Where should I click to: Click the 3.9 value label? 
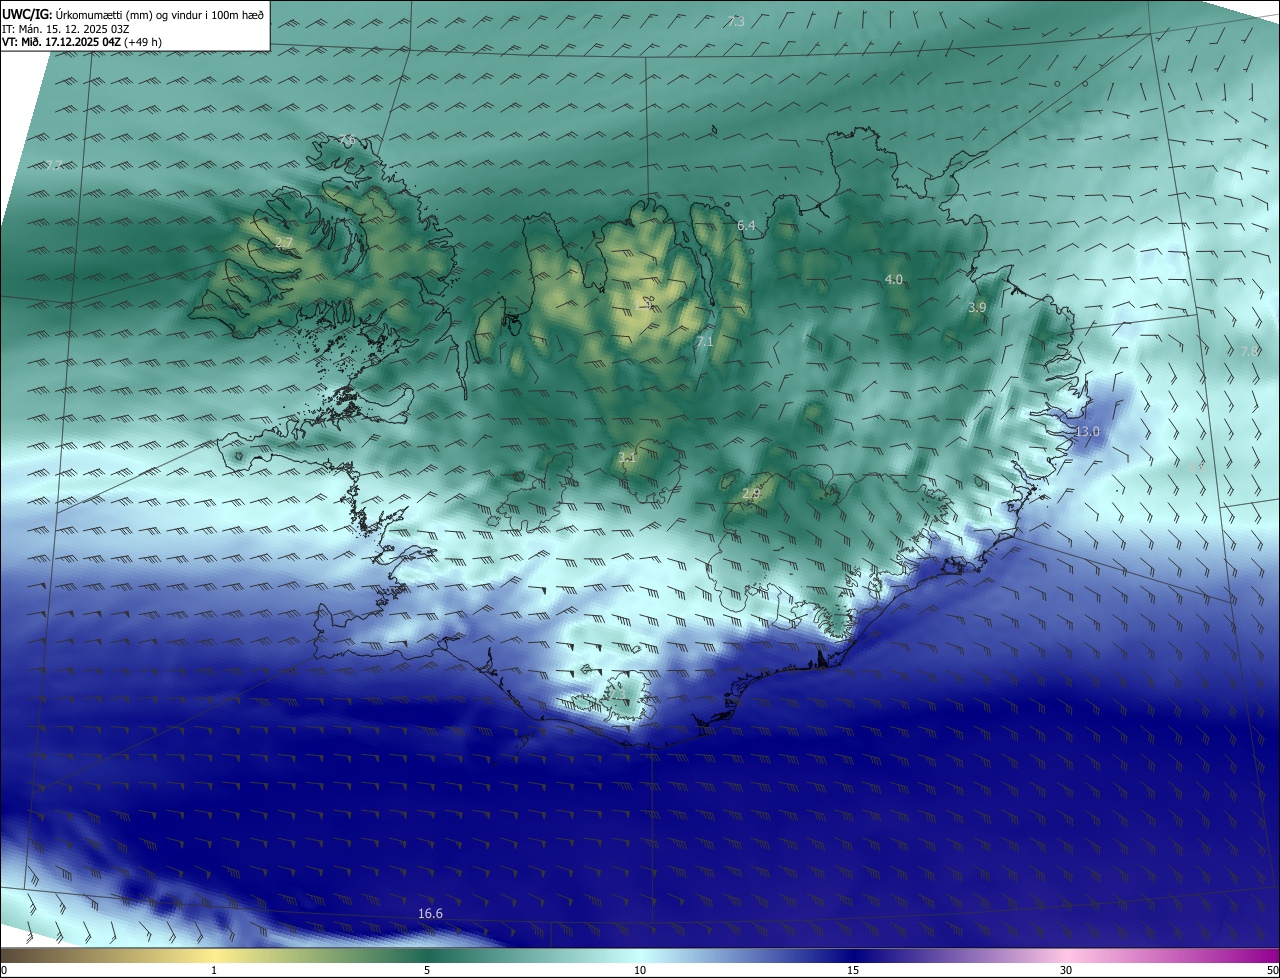(x=977, y=308)
